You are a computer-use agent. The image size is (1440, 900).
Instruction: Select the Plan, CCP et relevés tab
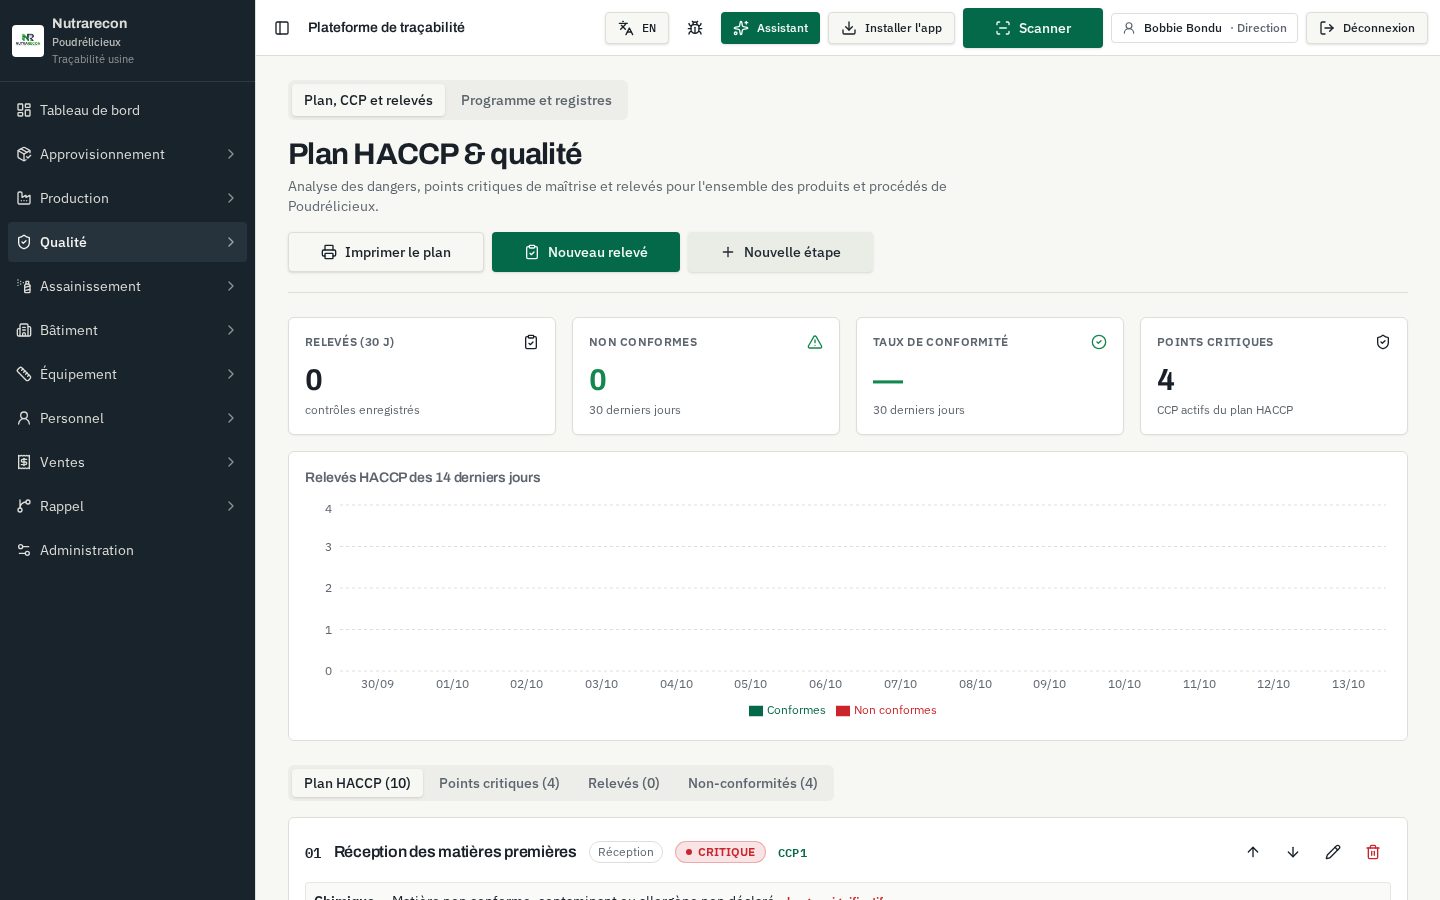pos(368,100)
